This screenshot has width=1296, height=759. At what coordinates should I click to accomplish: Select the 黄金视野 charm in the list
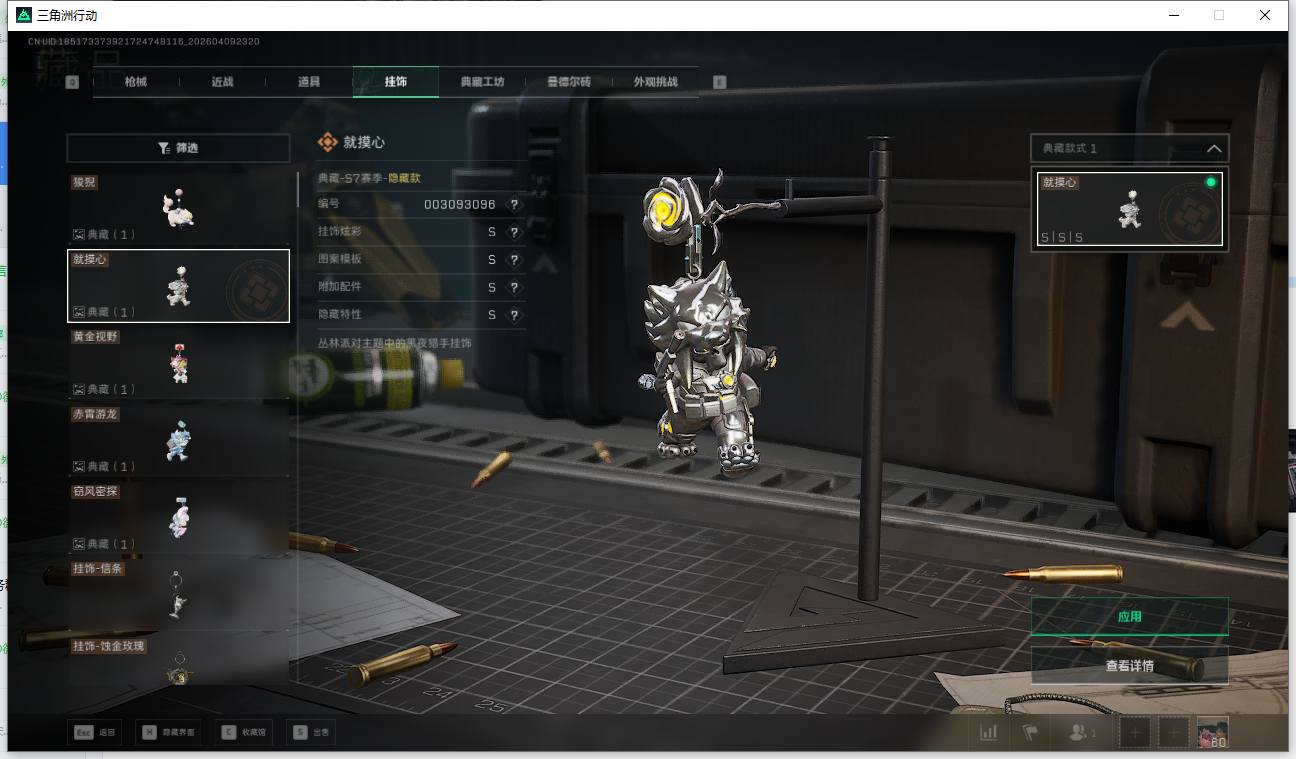tap(178, 363)
